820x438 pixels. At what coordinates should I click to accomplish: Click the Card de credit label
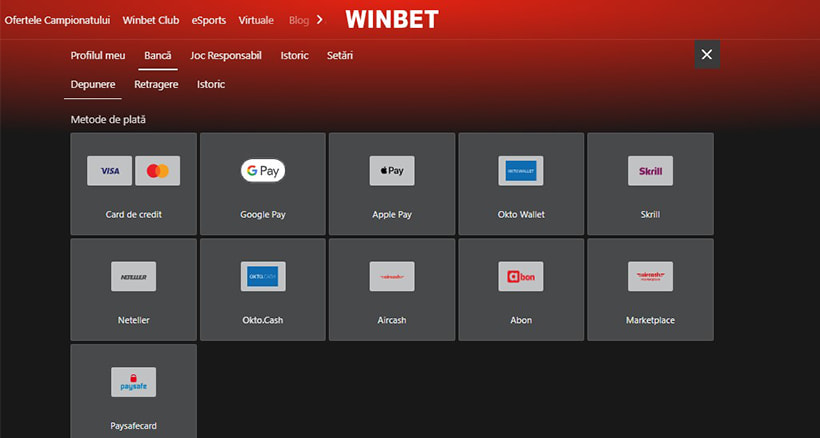point(133,214)
